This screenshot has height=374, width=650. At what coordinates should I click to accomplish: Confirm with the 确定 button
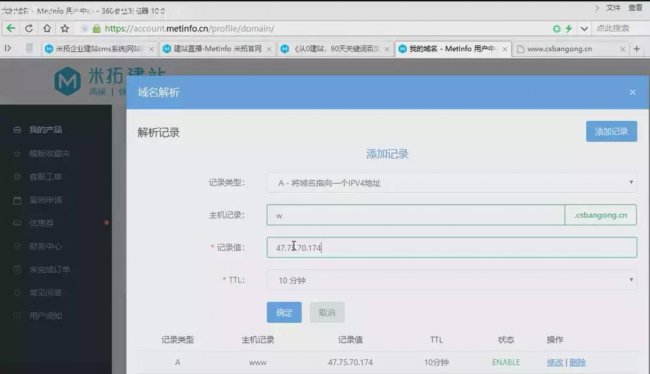click(x=284, y=312)
